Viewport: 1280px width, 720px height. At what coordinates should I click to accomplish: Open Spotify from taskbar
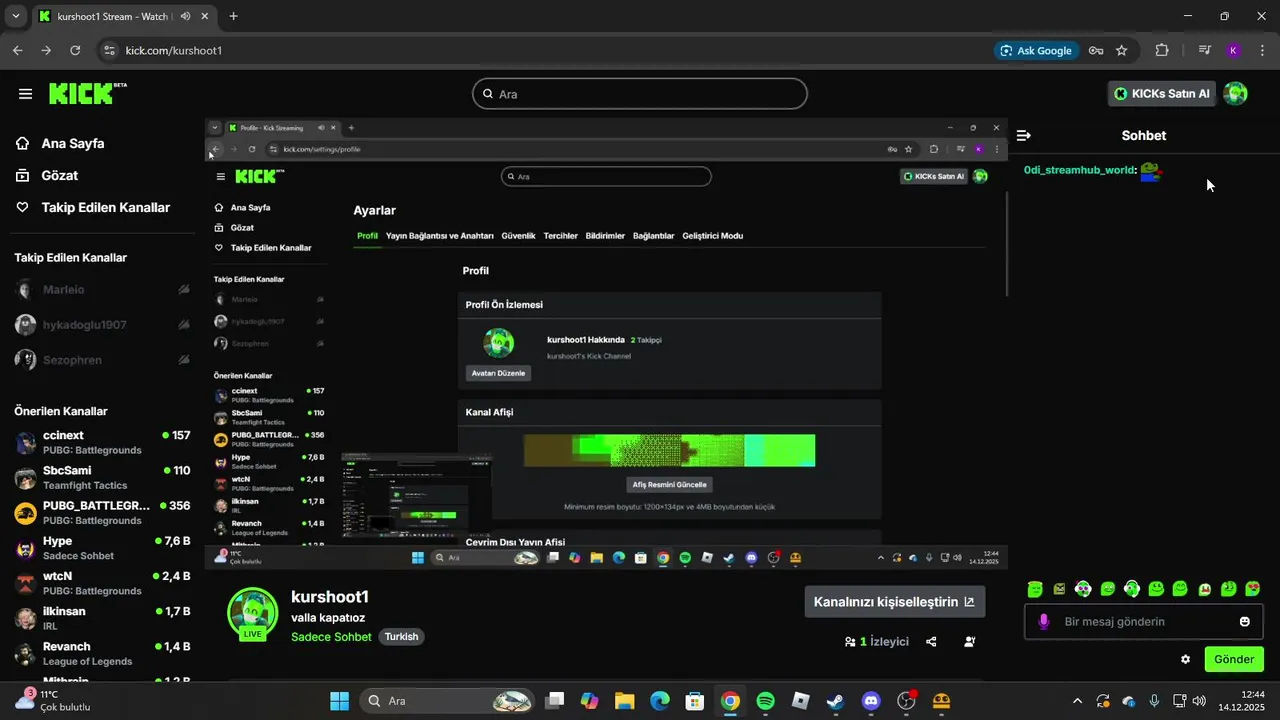click(766, 701)
